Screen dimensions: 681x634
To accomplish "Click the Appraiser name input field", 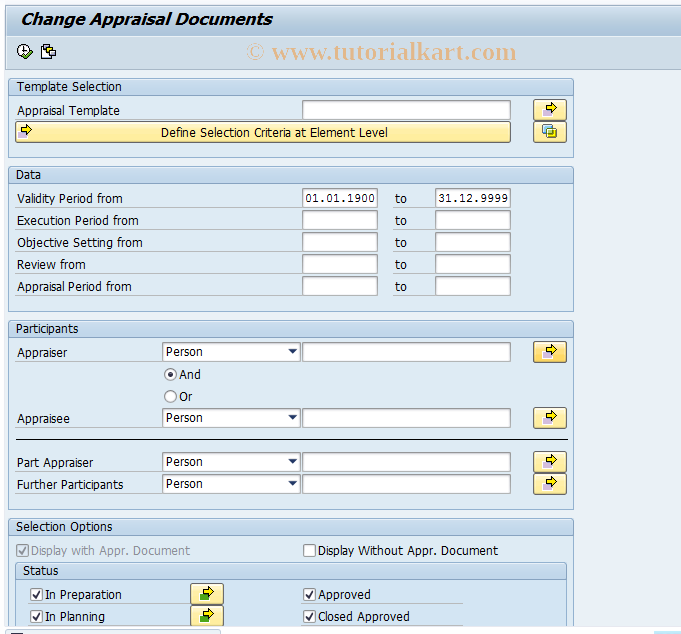I will pyautogui.click(x=406, y=352).
